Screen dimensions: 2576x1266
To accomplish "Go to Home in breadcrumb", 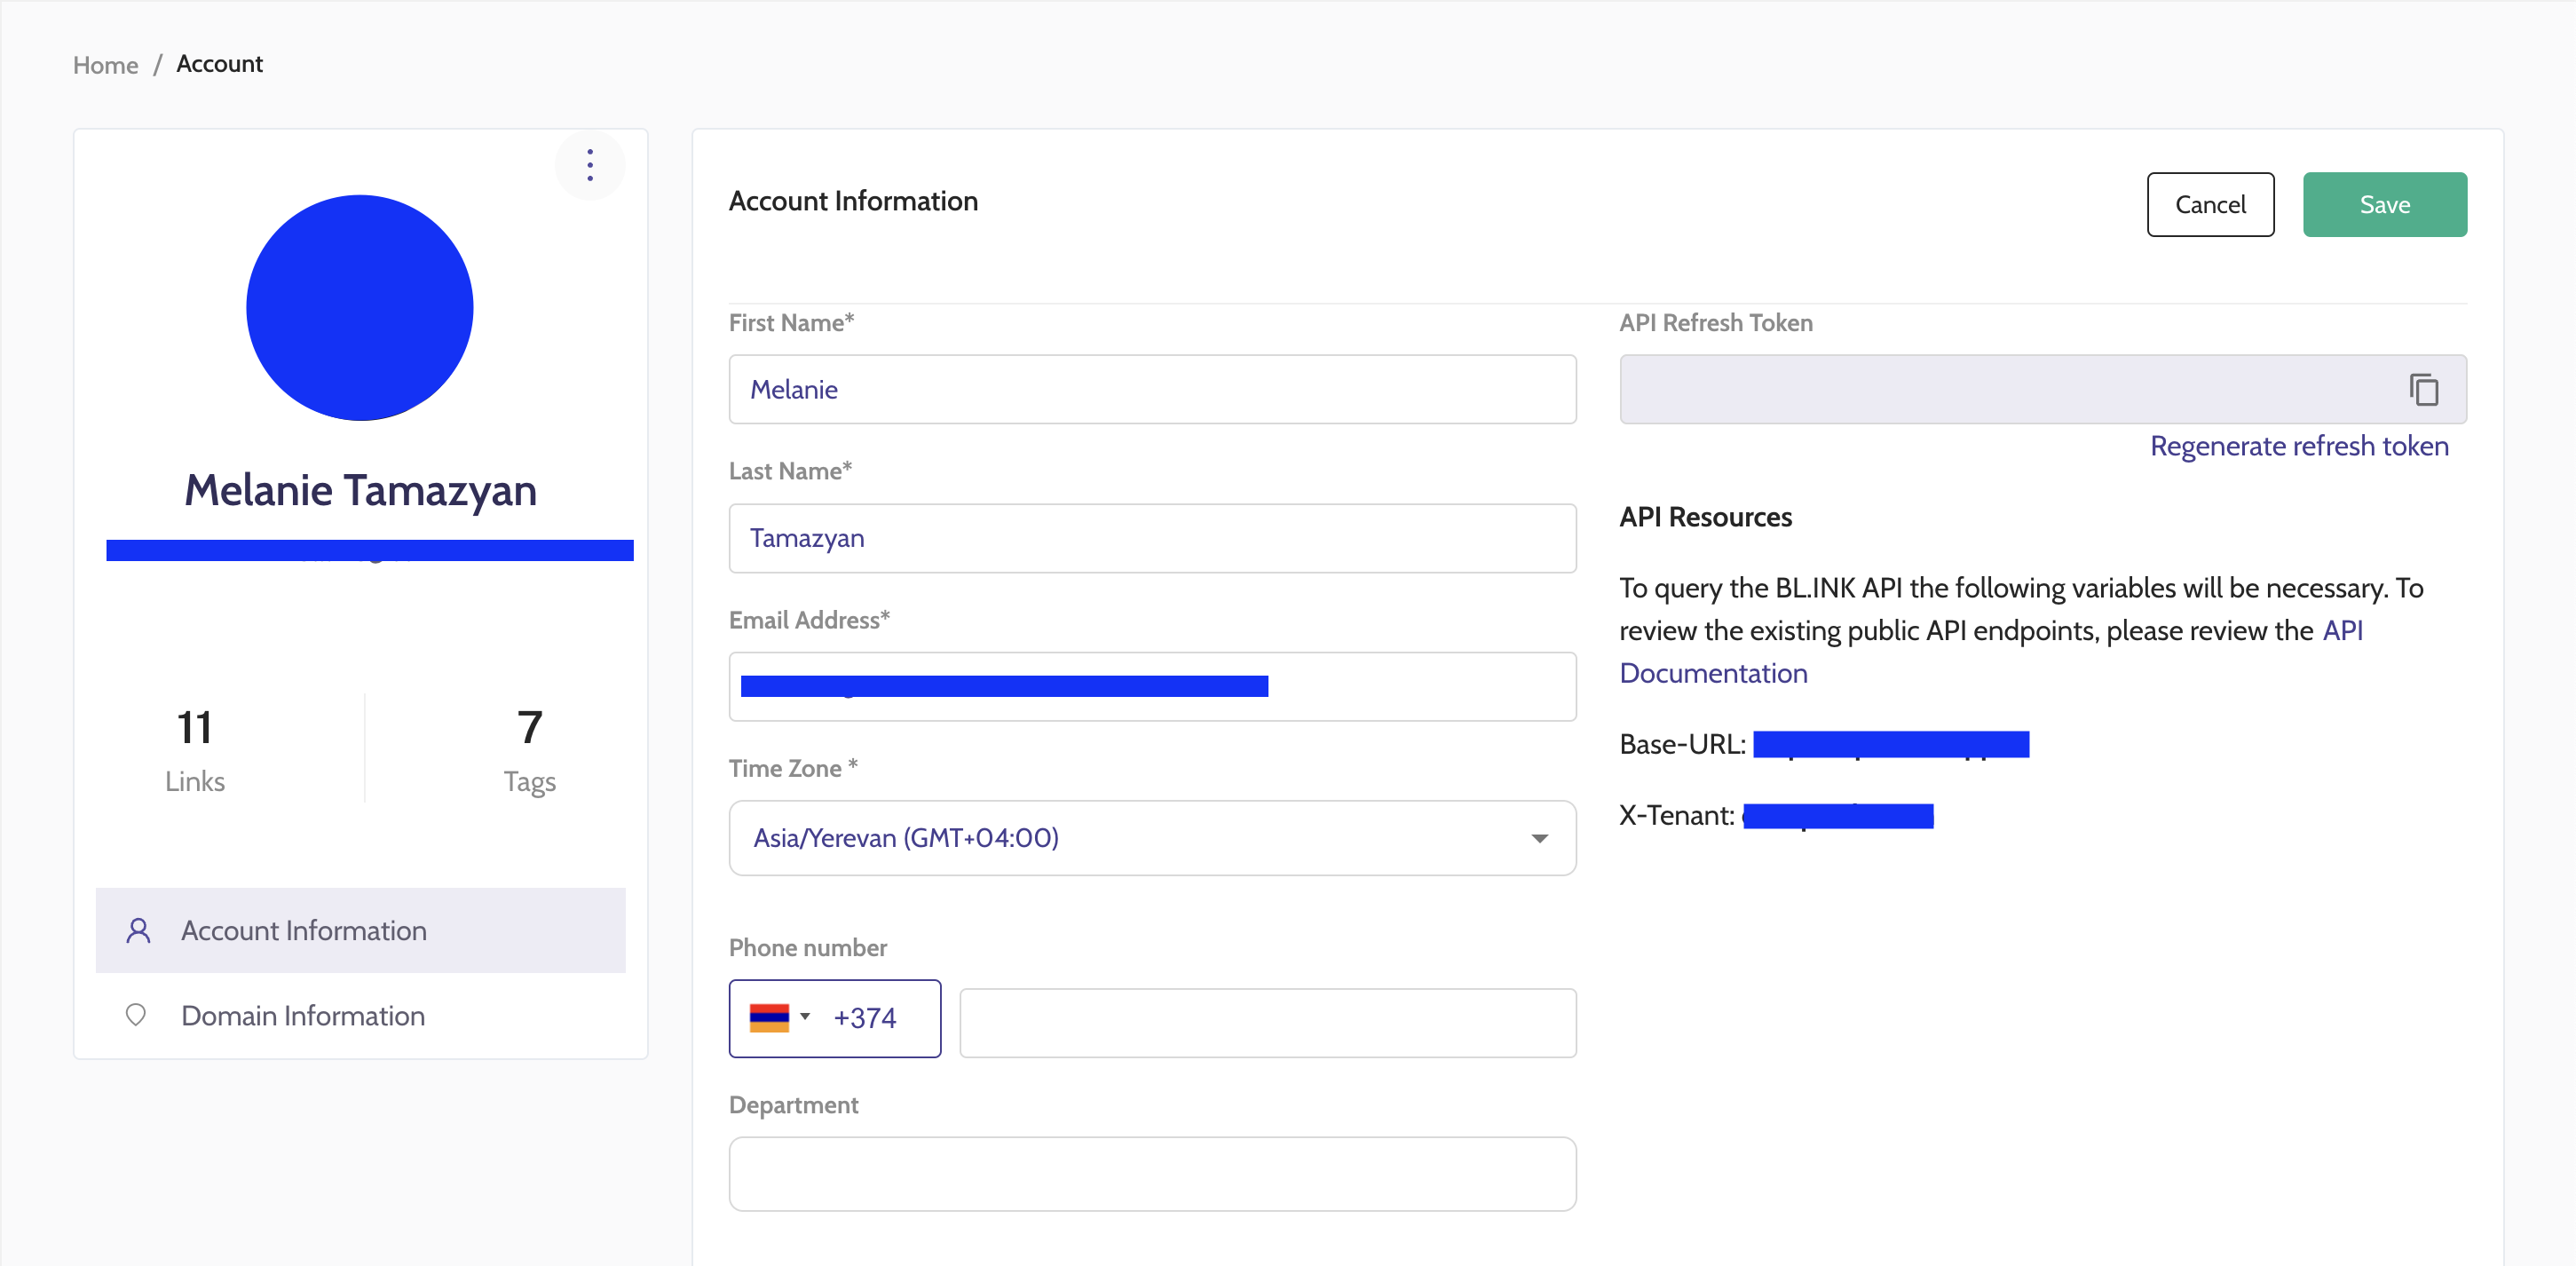I will tap(105, 65).
